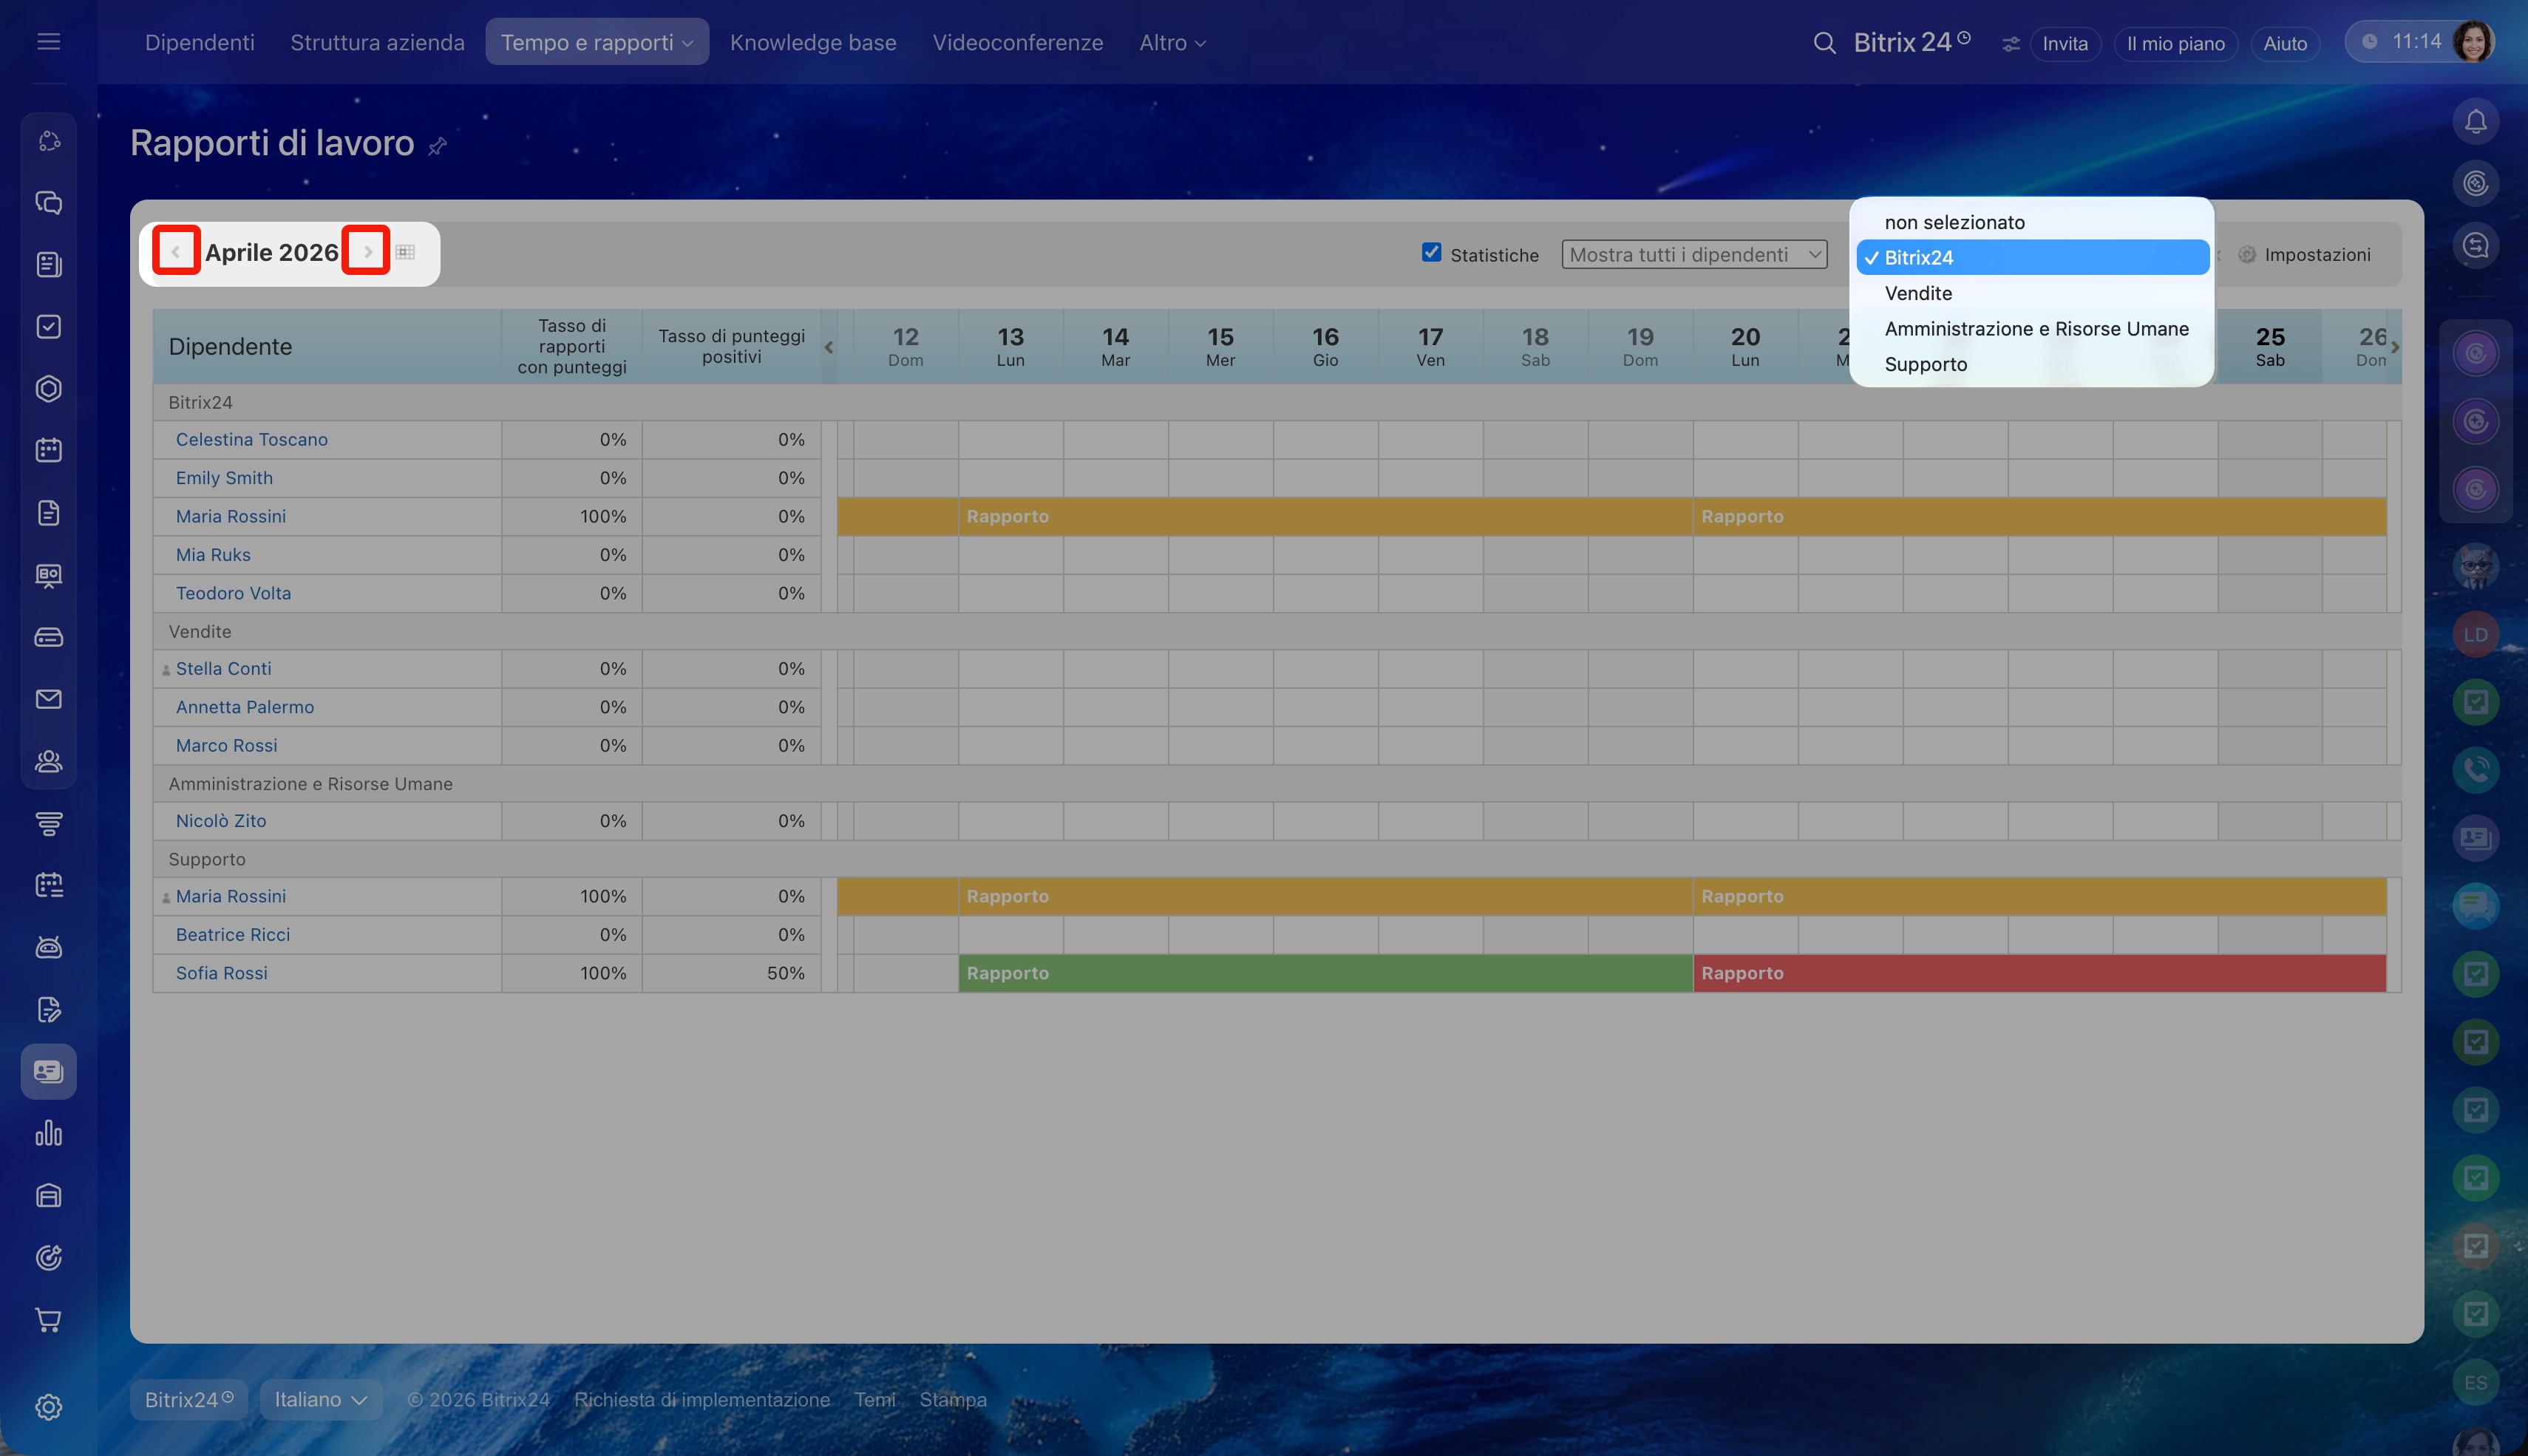Open Mostra tutti i dipendenti dropdown
This screenshot has width=2528, height=1456.
pyautogui.click(x=1694, y=255)
